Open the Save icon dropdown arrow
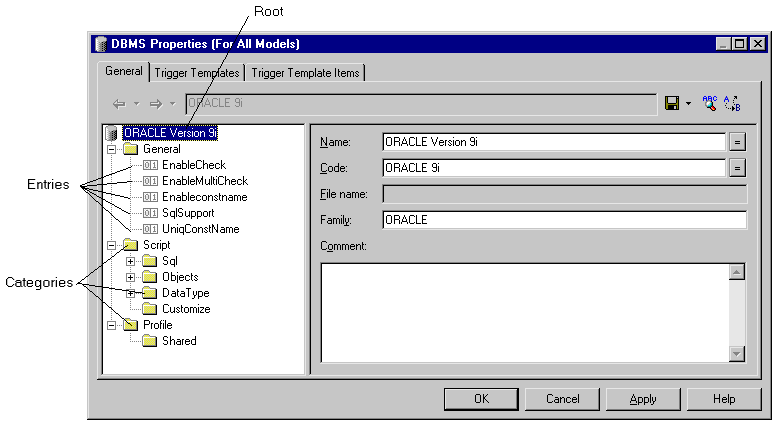The image size is (774, 438). click(688, 104)
